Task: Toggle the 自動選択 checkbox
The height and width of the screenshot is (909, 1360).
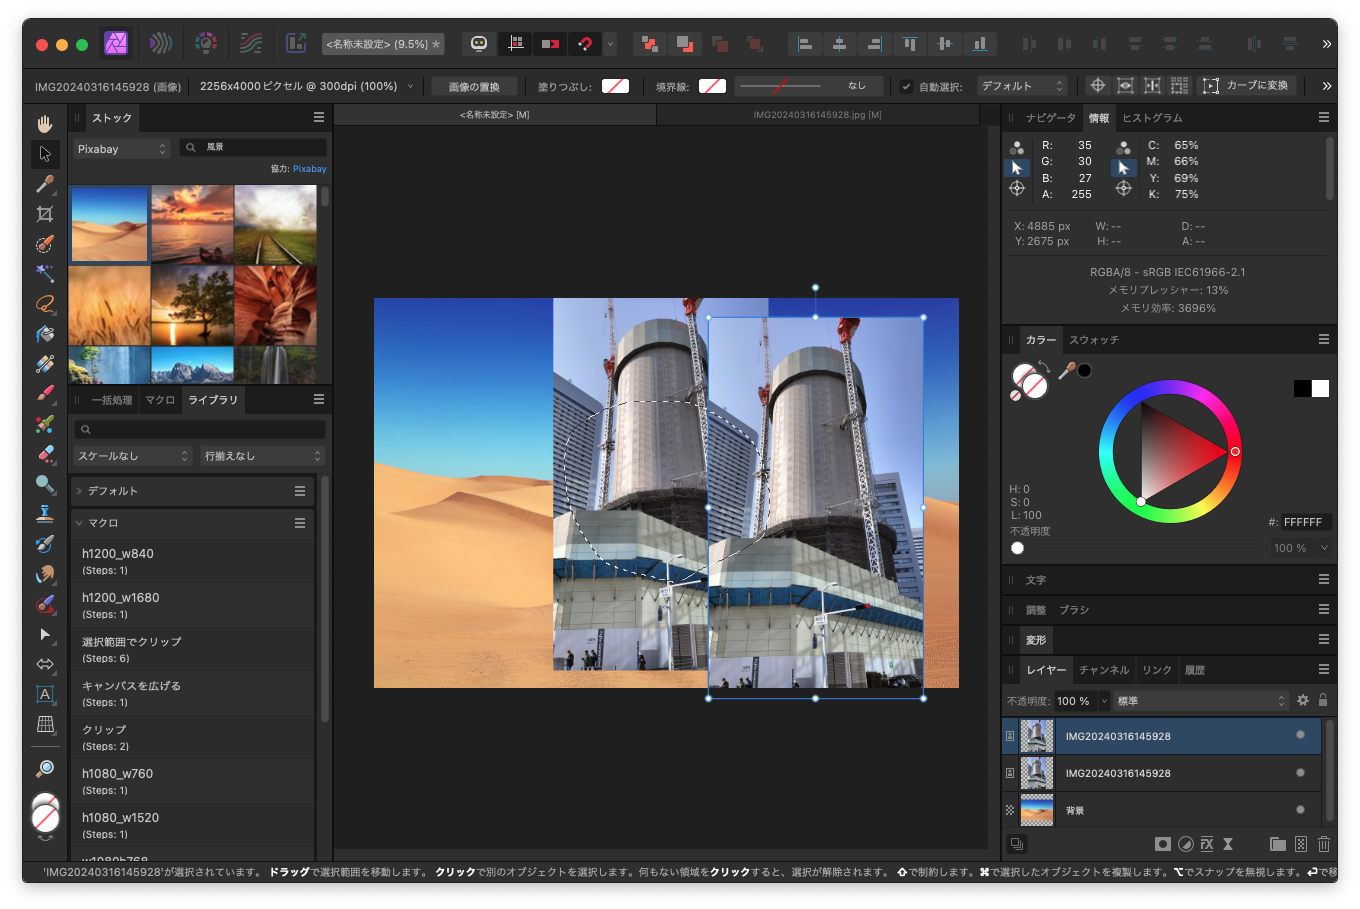Action: point(906,86)
